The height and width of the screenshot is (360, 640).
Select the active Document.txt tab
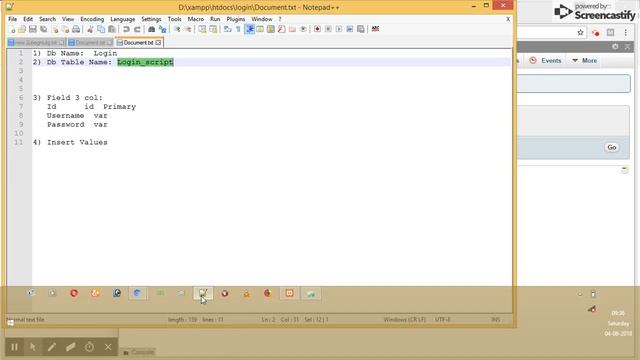[x=138, y=42]
